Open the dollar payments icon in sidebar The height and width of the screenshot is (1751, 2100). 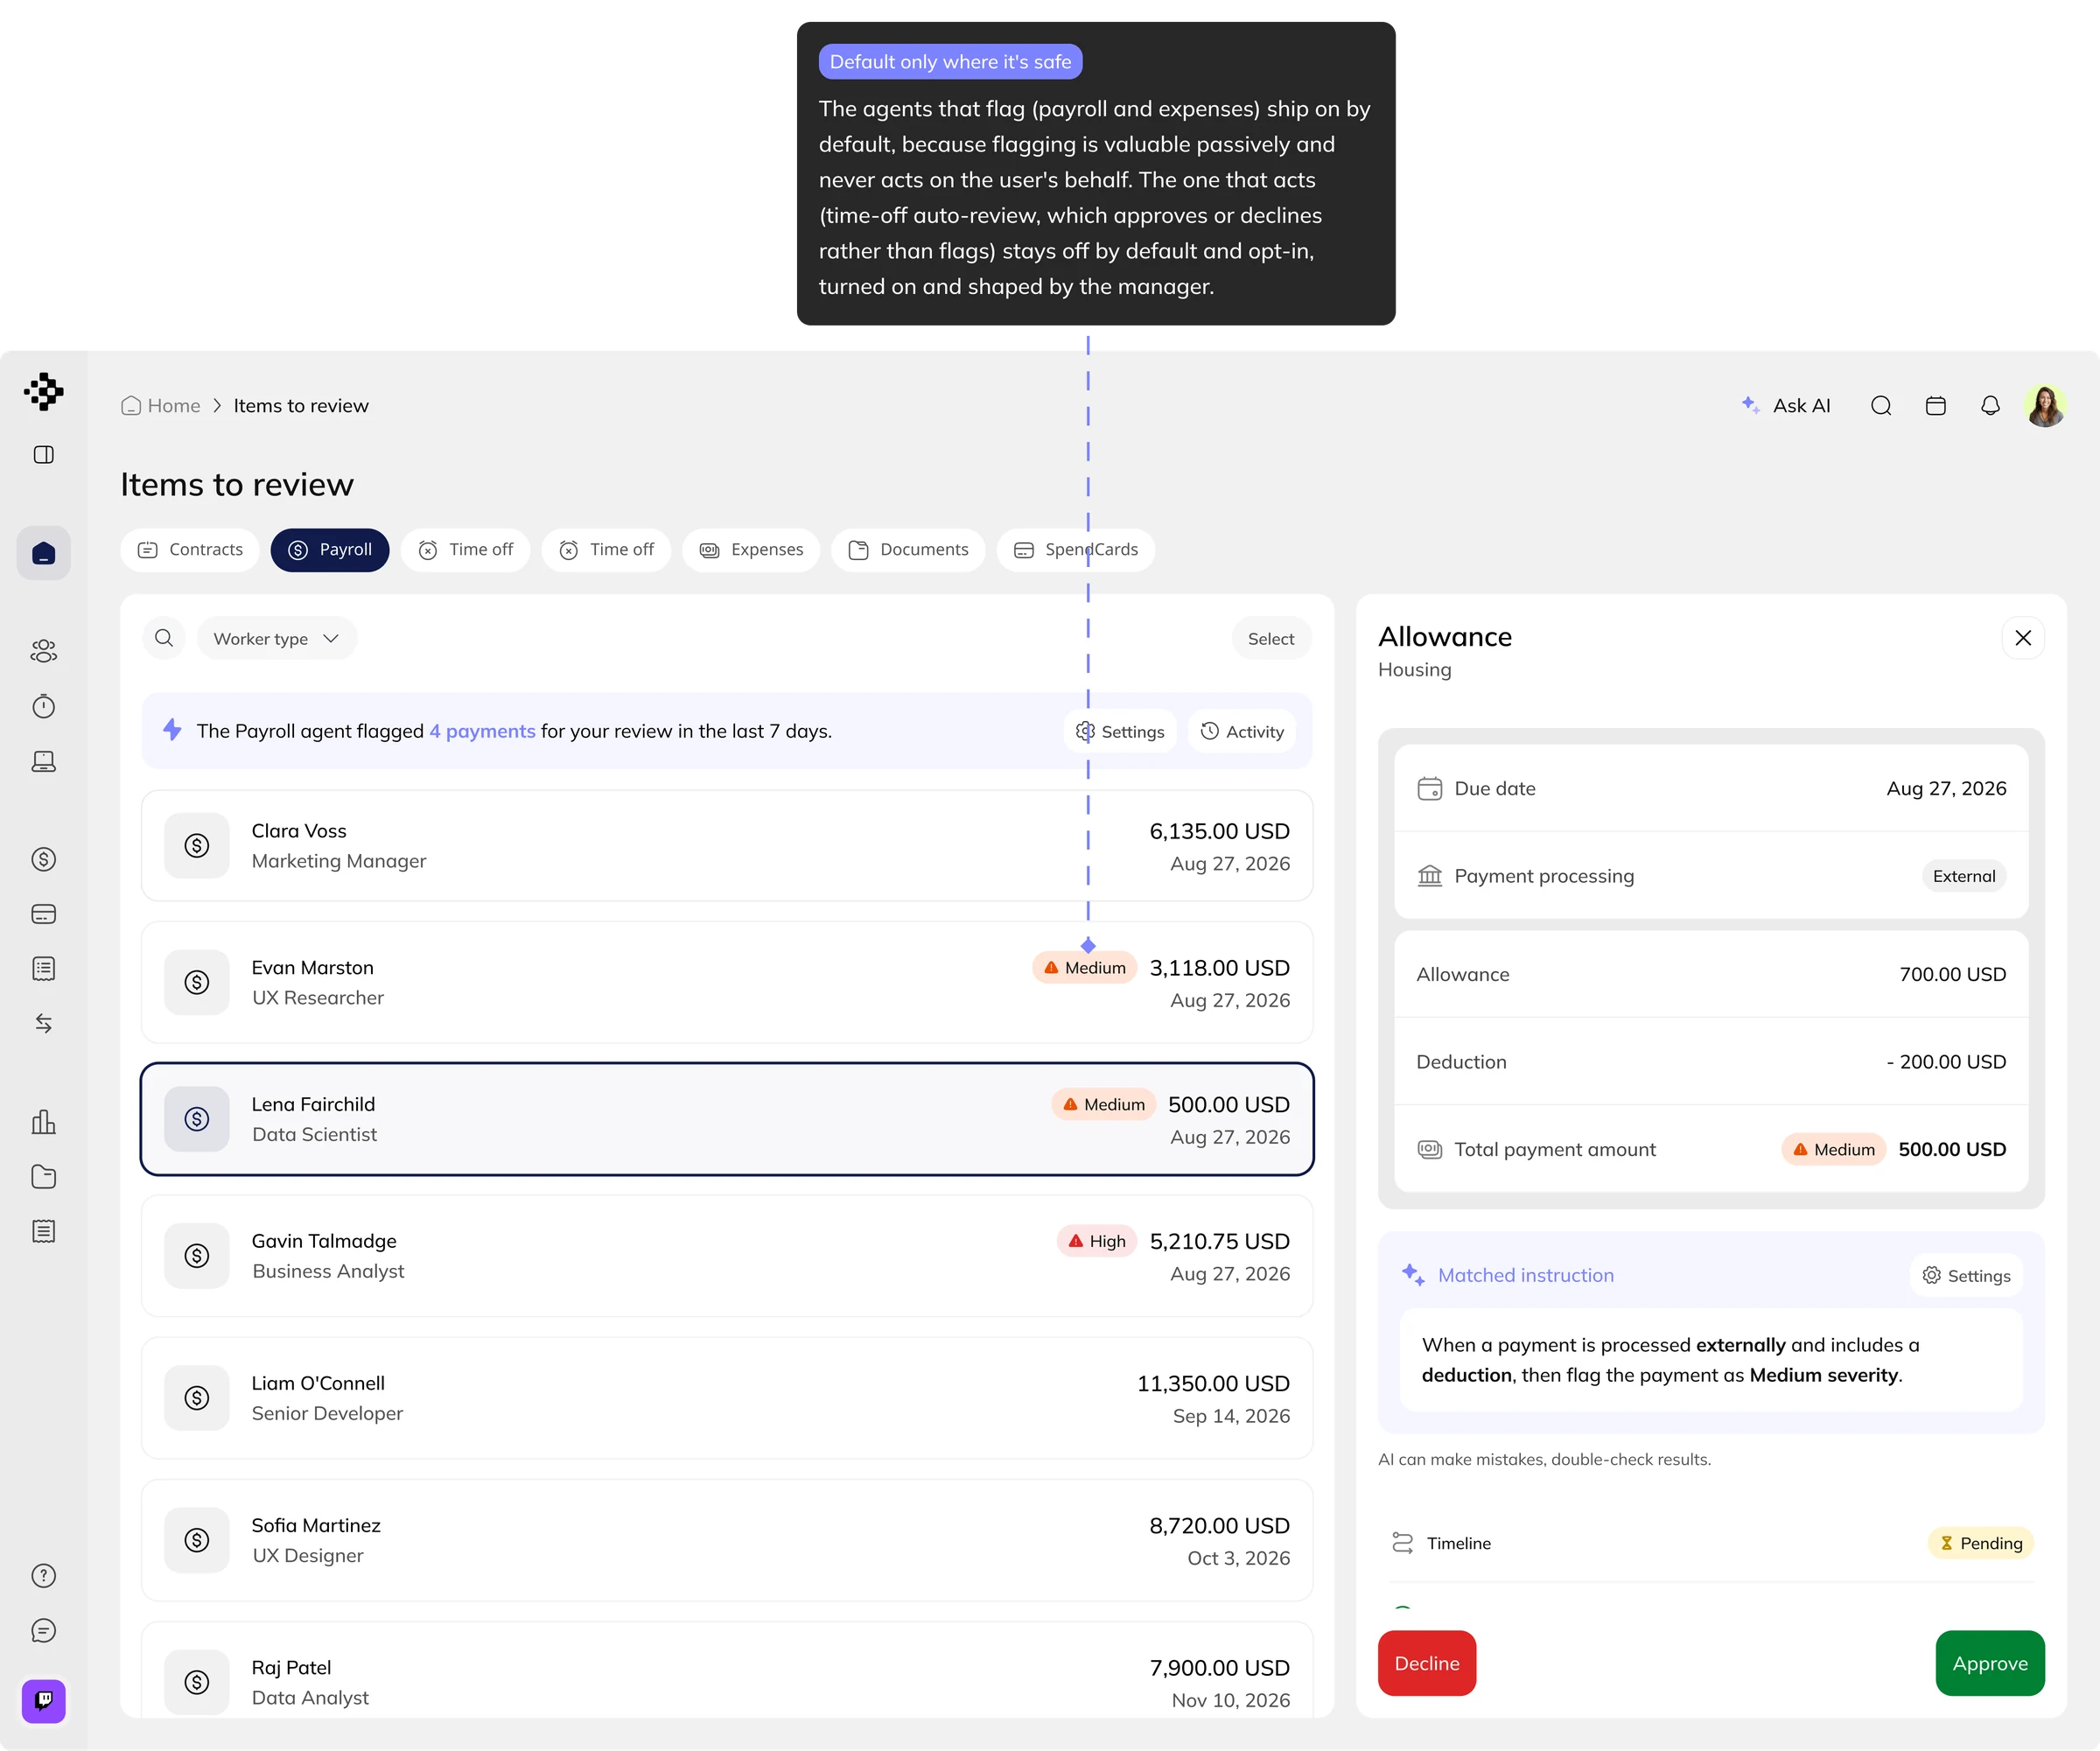point(43,859)
